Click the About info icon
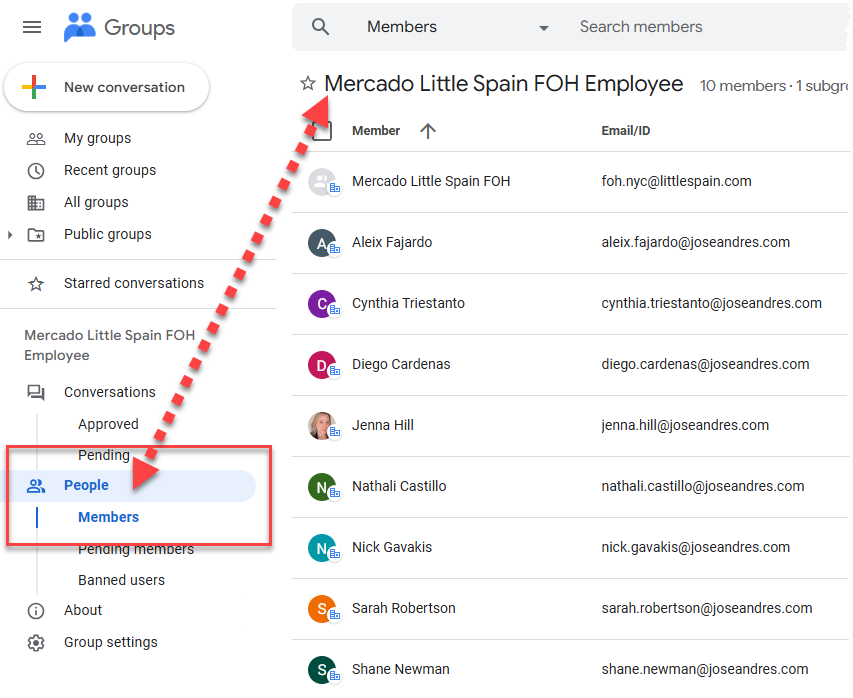853x698 pixels. click(x=36, y=611)
